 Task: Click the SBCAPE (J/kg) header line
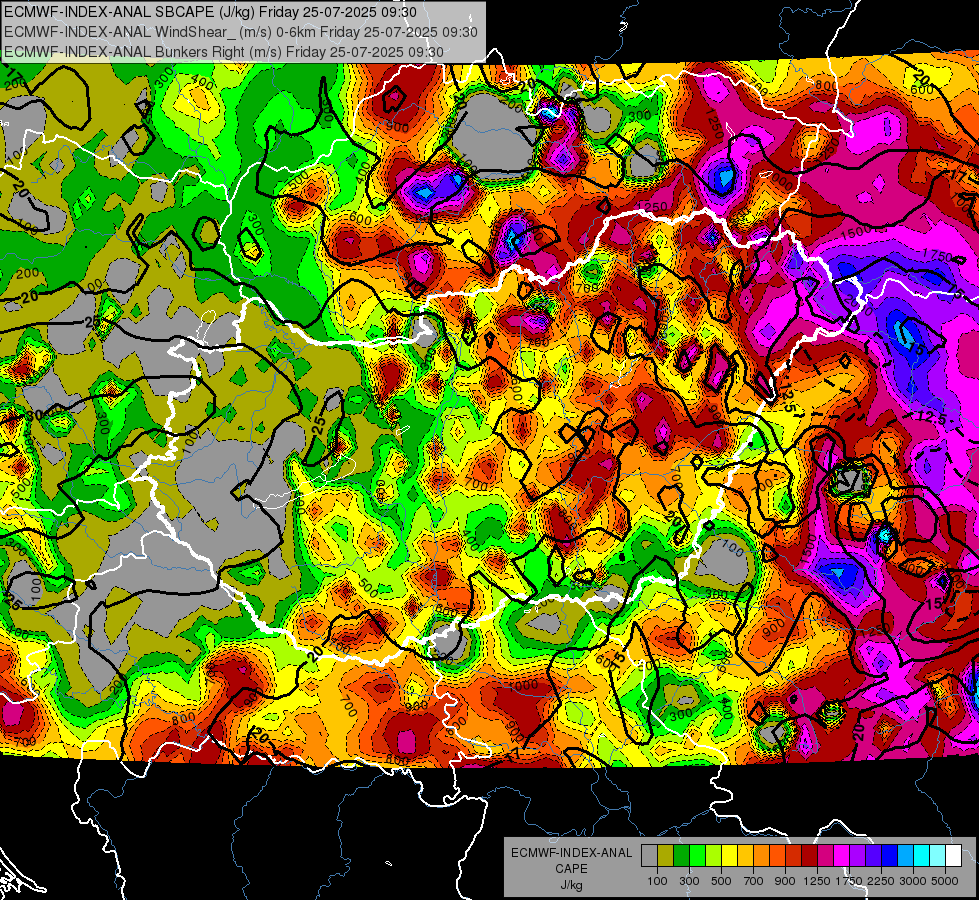pos(210,12)
